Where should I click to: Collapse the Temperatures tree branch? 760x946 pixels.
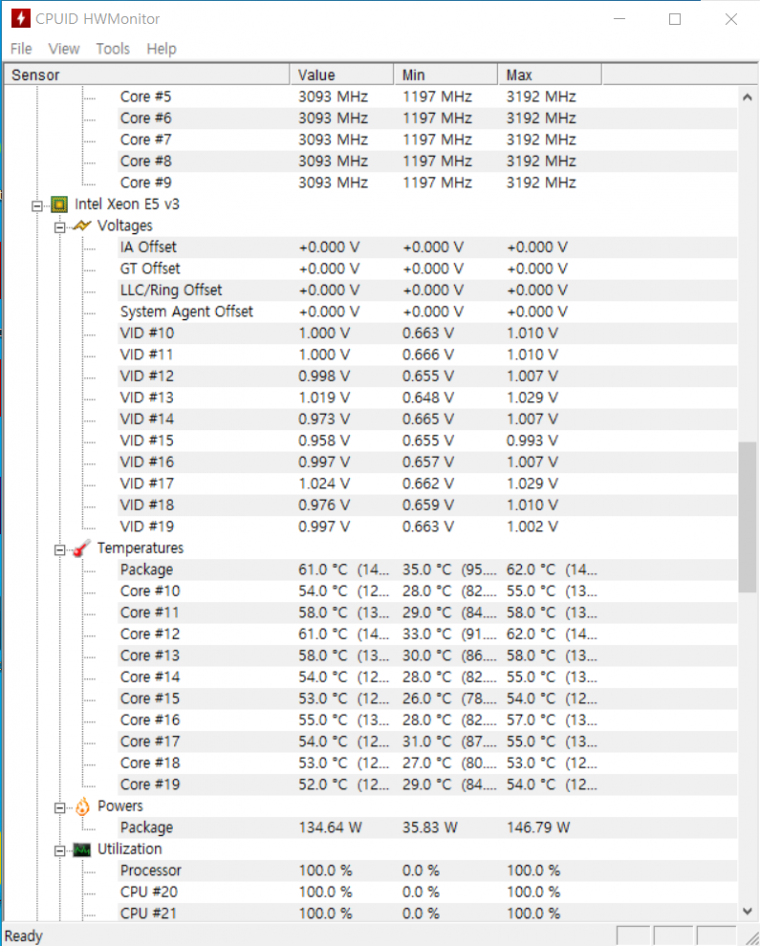coord(60,550)
